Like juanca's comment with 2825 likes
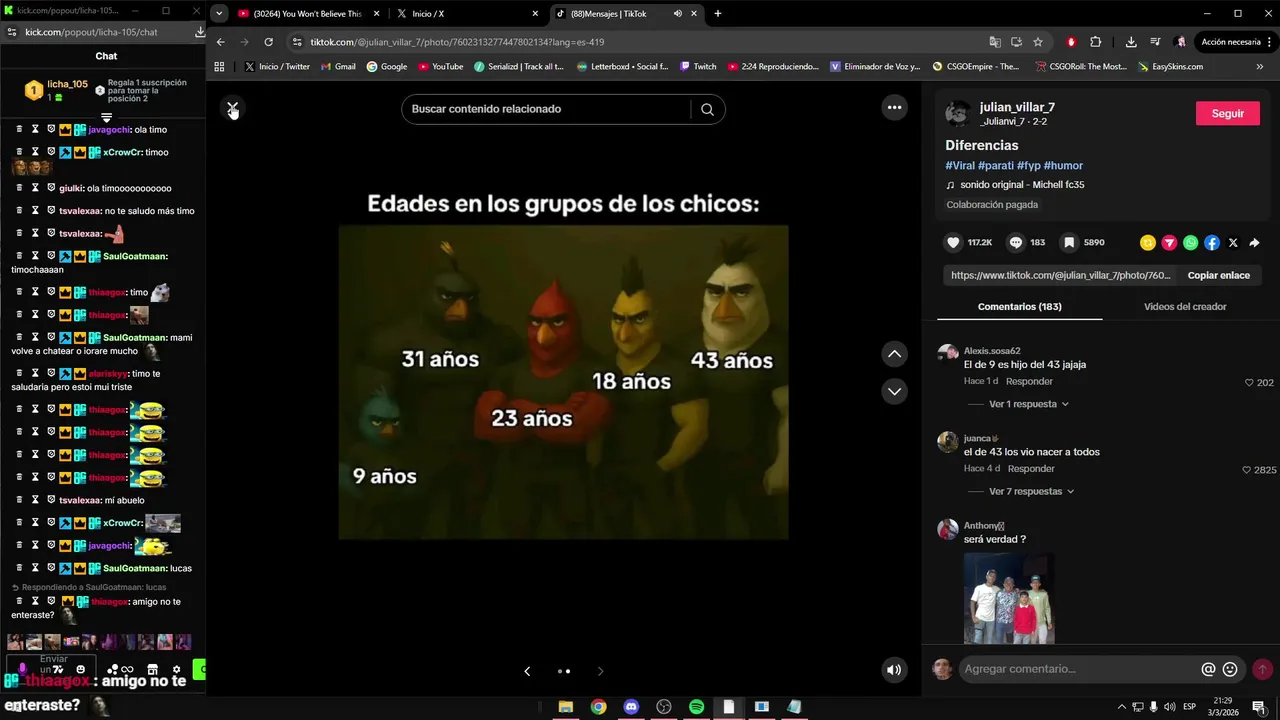Viewport: 1280px width, 720px height. [1246, 469]
